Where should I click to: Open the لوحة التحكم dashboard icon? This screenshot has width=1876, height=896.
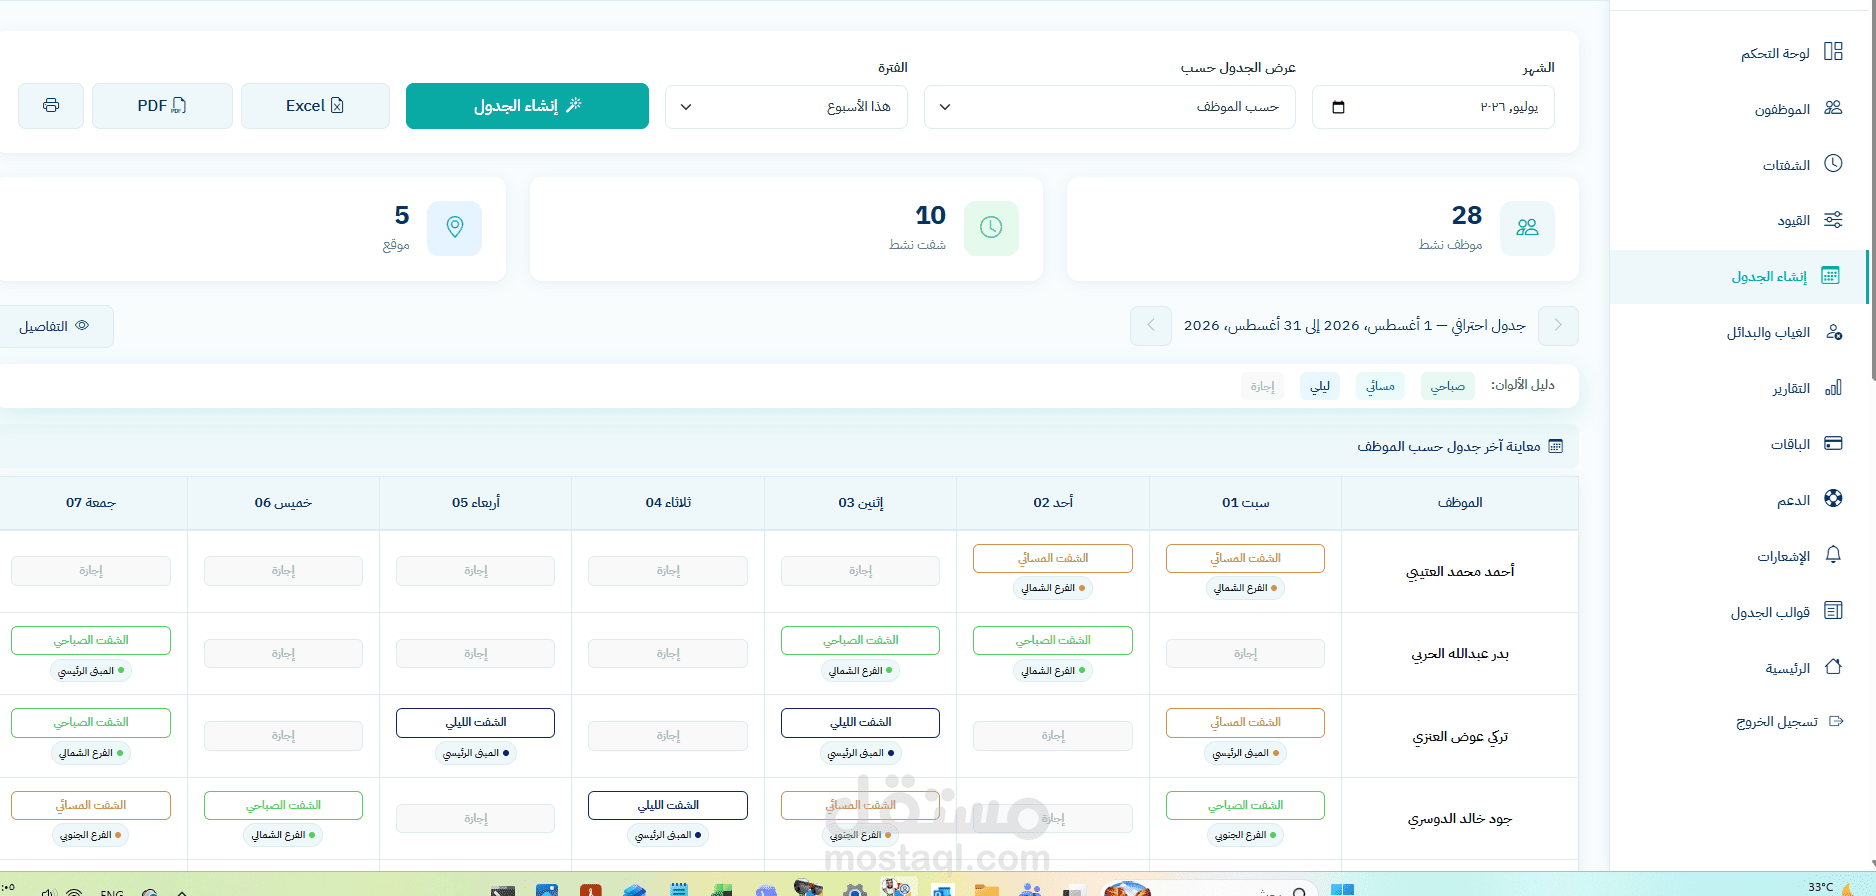(1833, 52)
